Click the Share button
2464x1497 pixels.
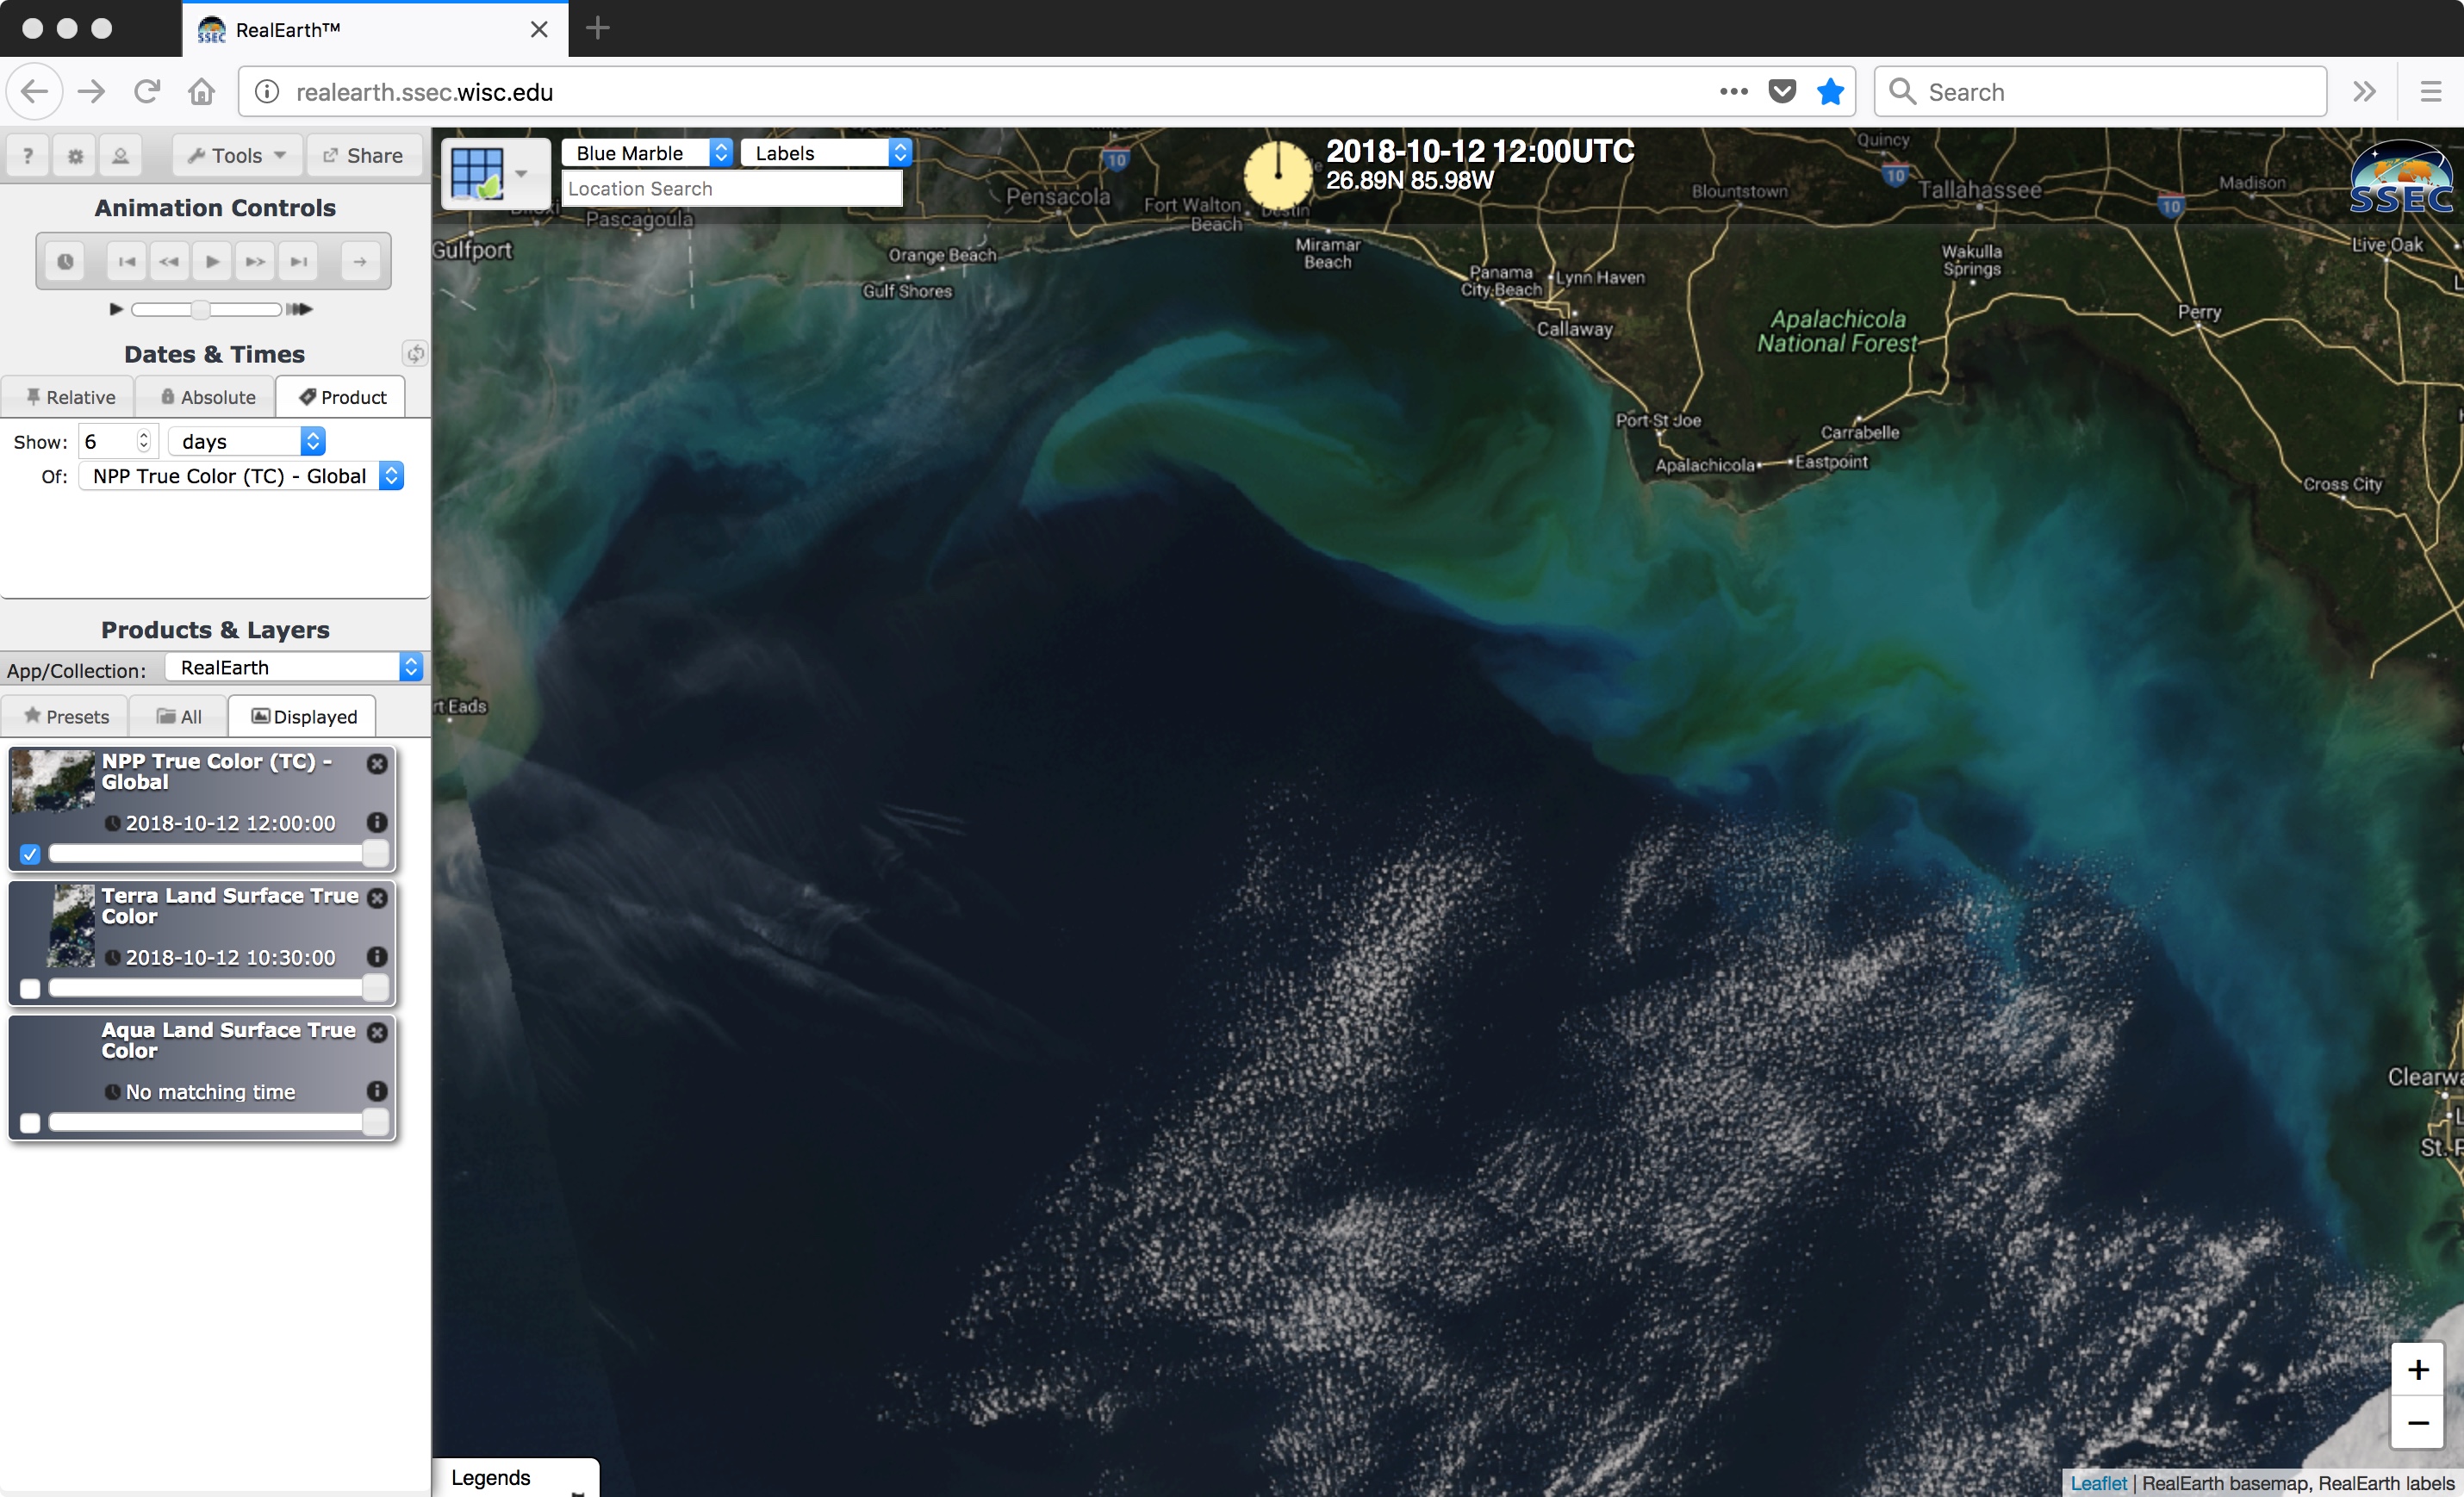click(x=363, y=156)
